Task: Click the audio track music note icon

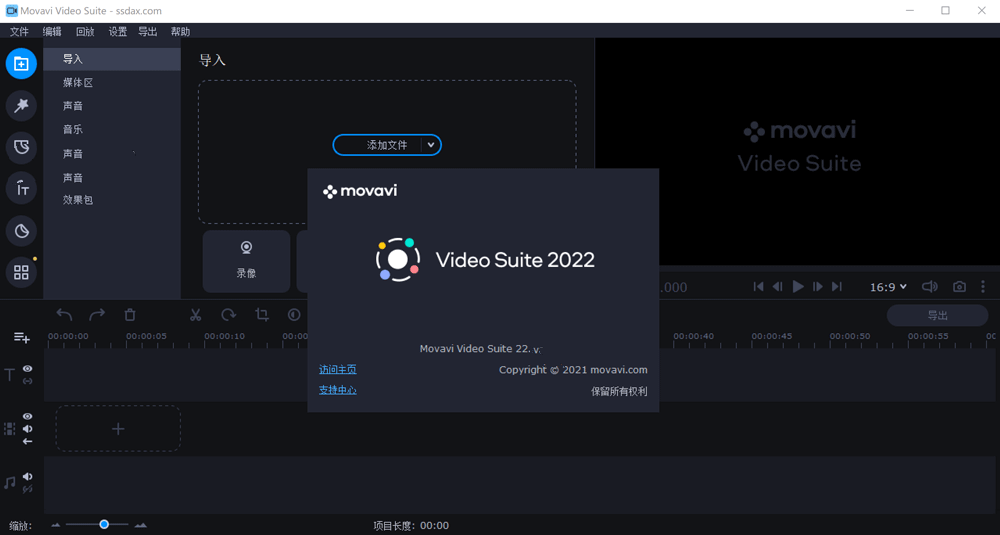Action: click(x=9, y=483)
